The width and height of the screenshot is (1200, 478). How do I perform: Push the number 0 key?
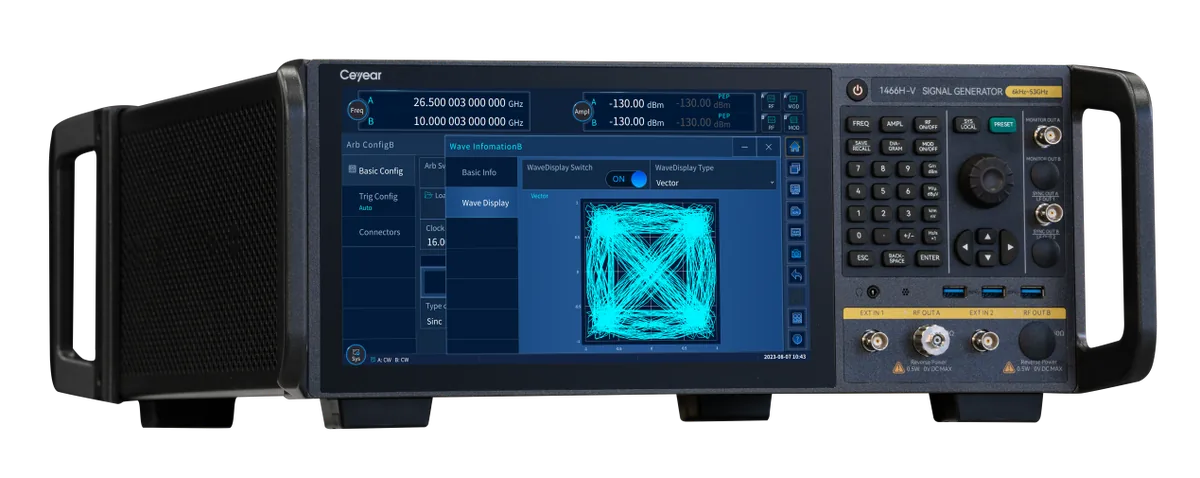(858, 235)
